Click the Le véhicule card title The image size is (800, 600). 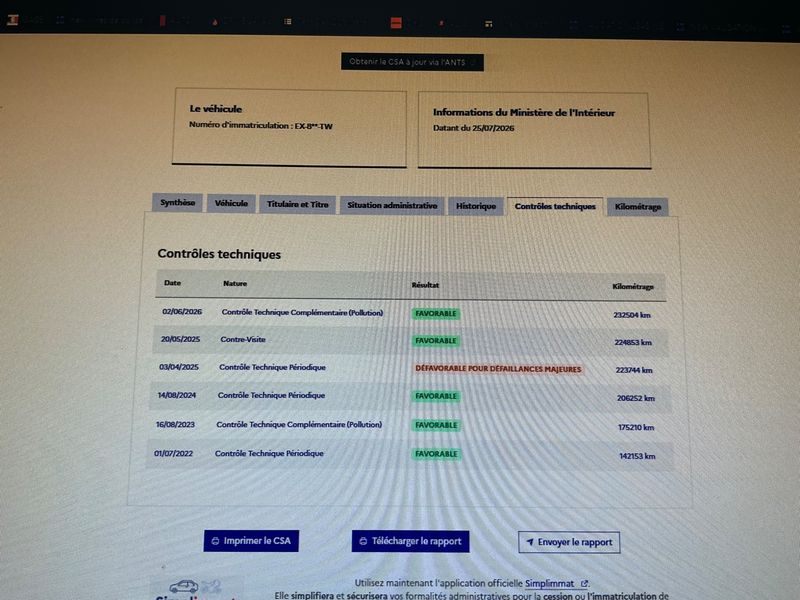point(215,109)
